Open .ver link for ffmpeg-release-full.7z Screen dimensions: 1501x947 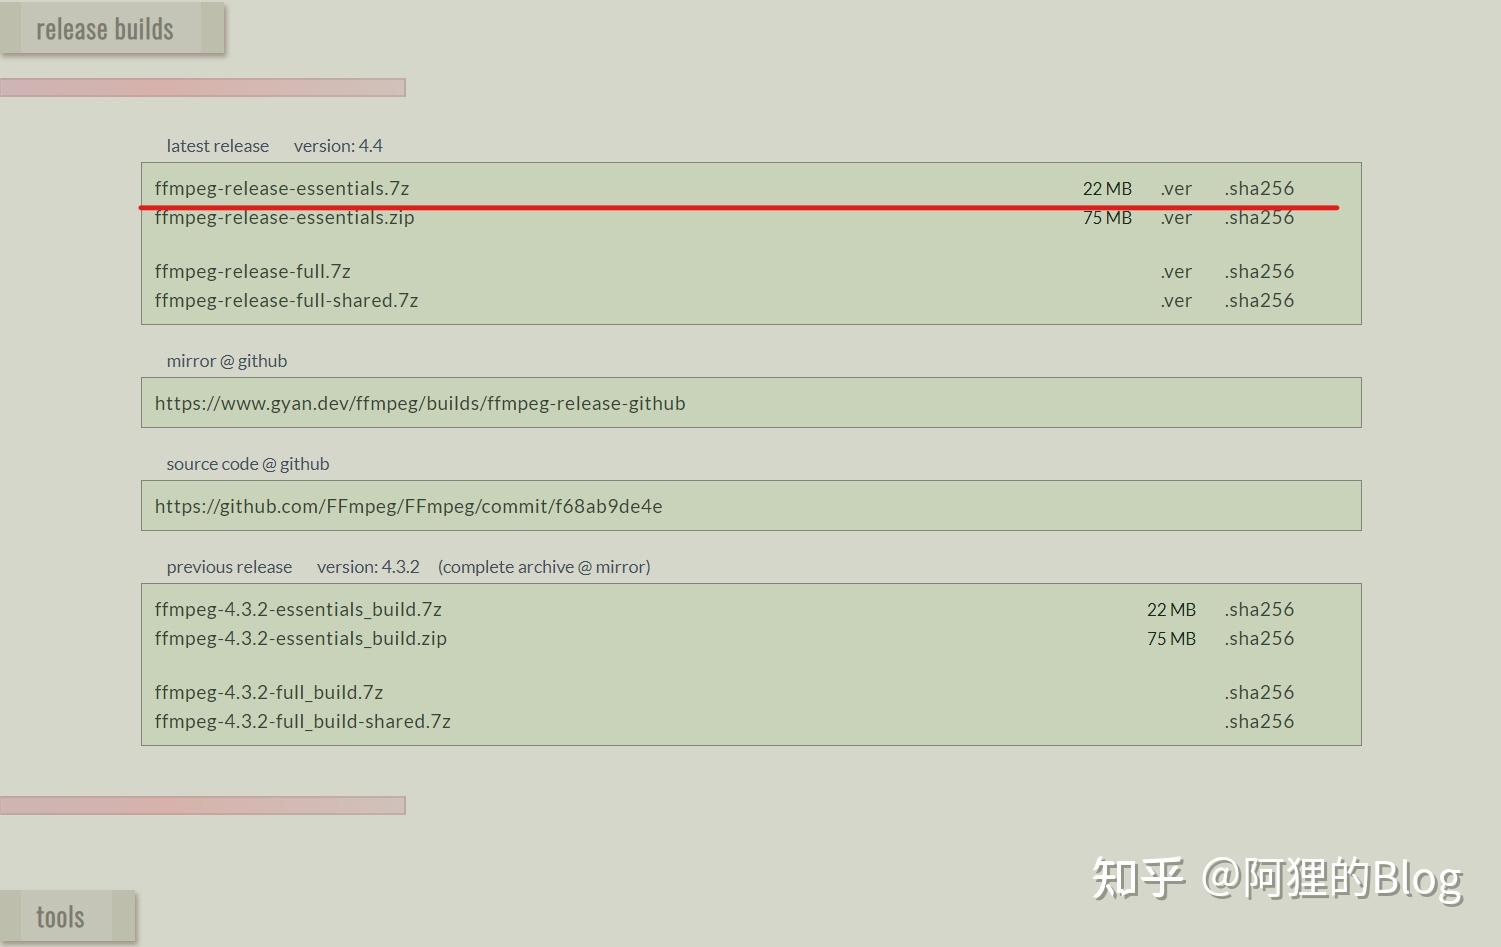(x=1176, y=271)
